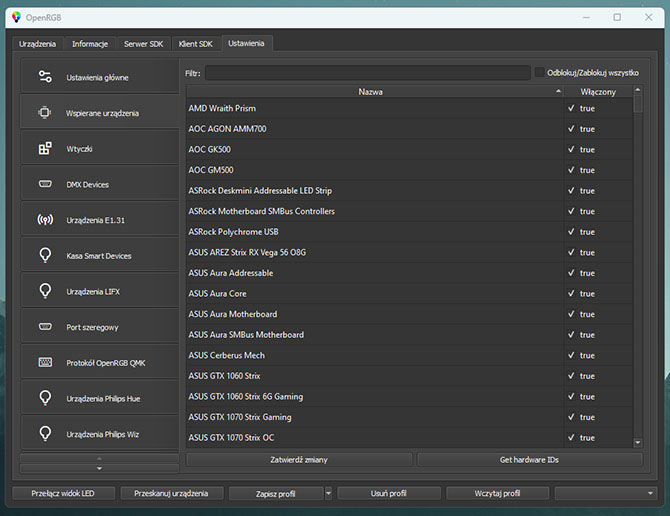Maximize the OpenRGB window
This screenshot has height=516, width=670.
617,17
